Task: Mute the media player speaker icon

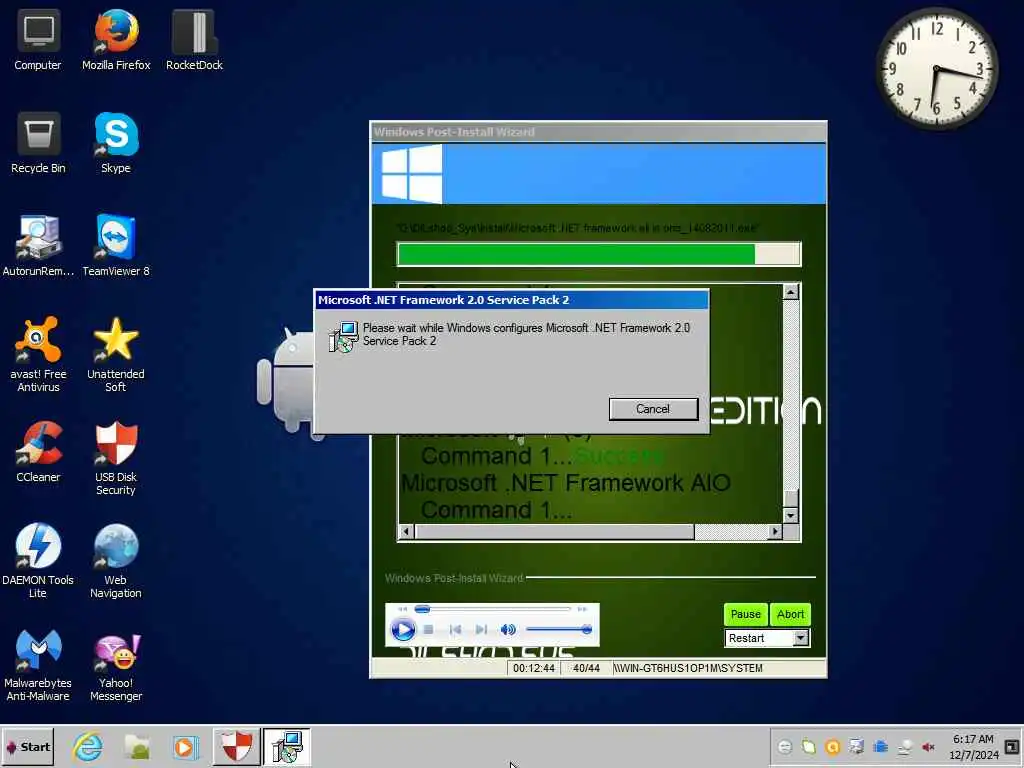Action: tap(507, 630)
